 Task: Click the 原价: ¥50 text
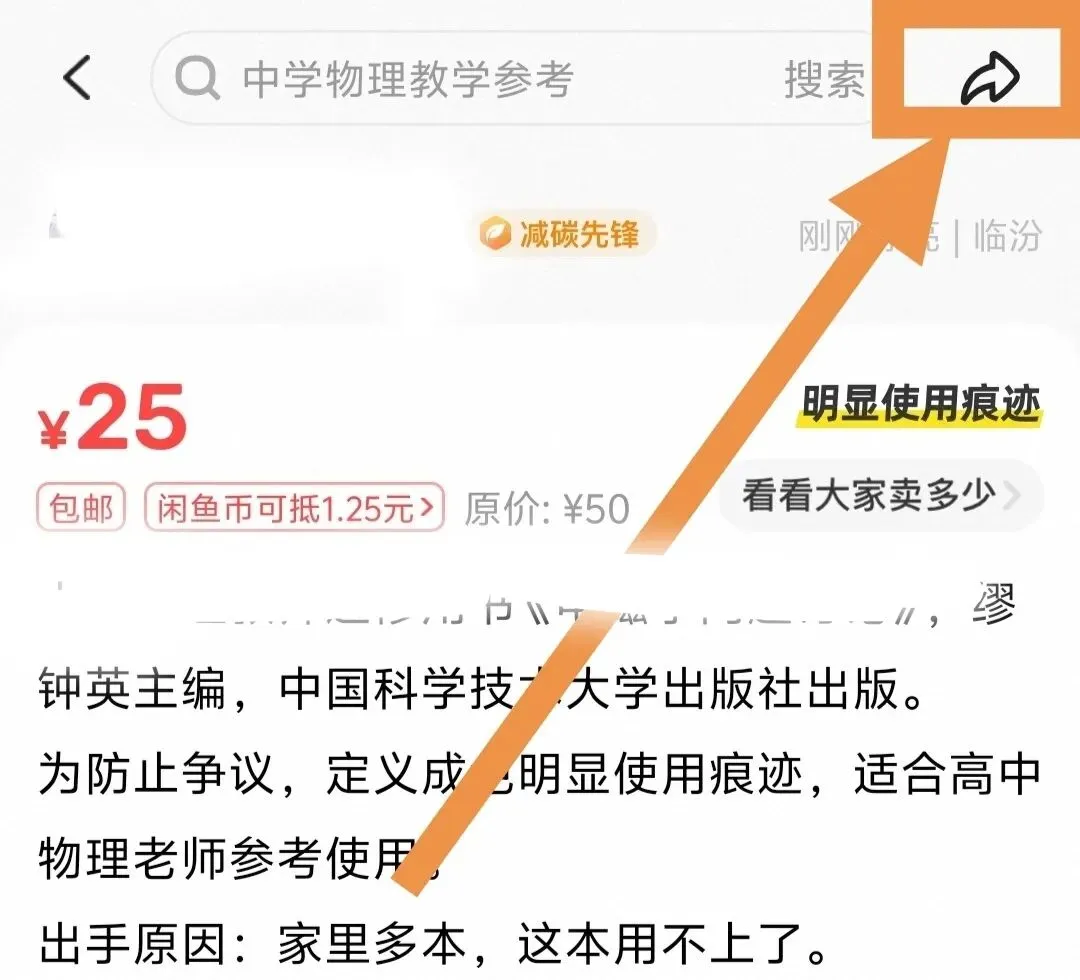(x=547, y=509)
